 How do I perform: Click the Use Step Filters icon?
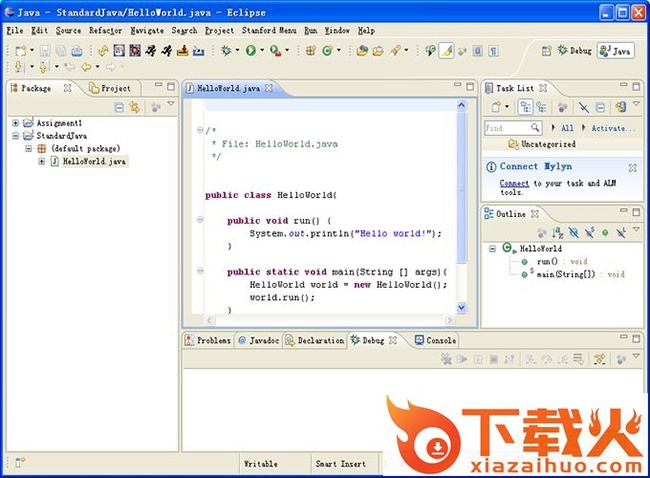[x=599, y=359]
